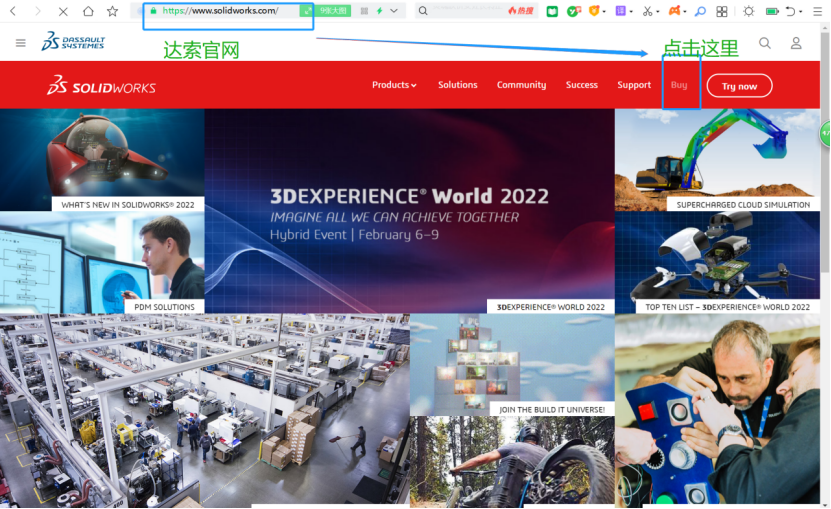Open the Solutions menu item
Image resolution: width=831 pixels, height=509 pixels.
pyautogui.click(x=458, y=85)
